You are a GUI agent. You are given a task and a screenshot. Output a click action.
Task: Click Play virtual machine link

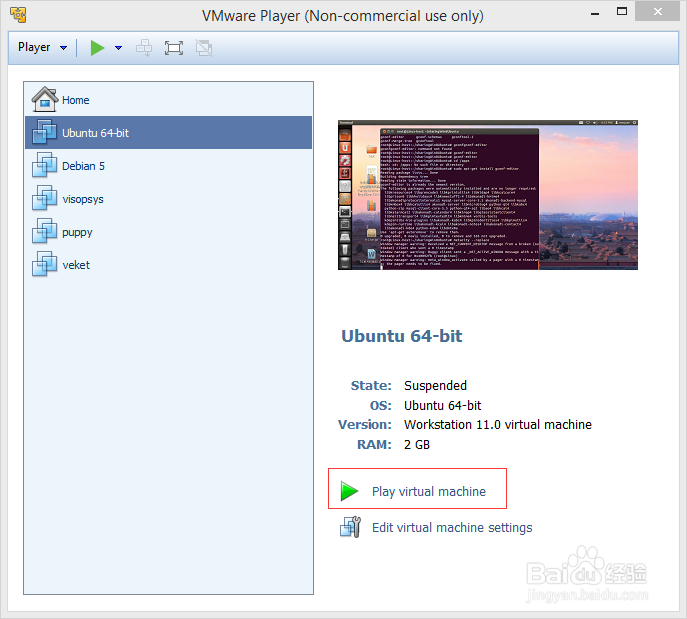coord(428,492)
